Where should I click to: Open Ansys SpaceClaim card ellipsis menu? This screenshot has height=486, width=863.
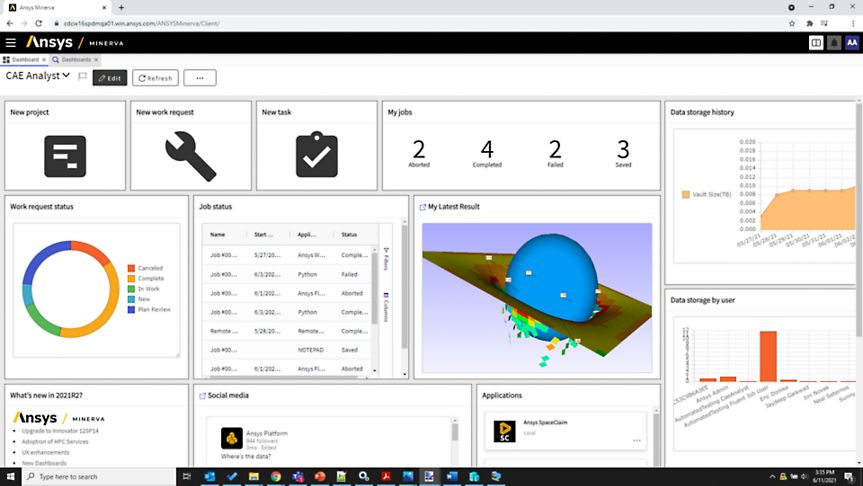click(x=636, y=440)
